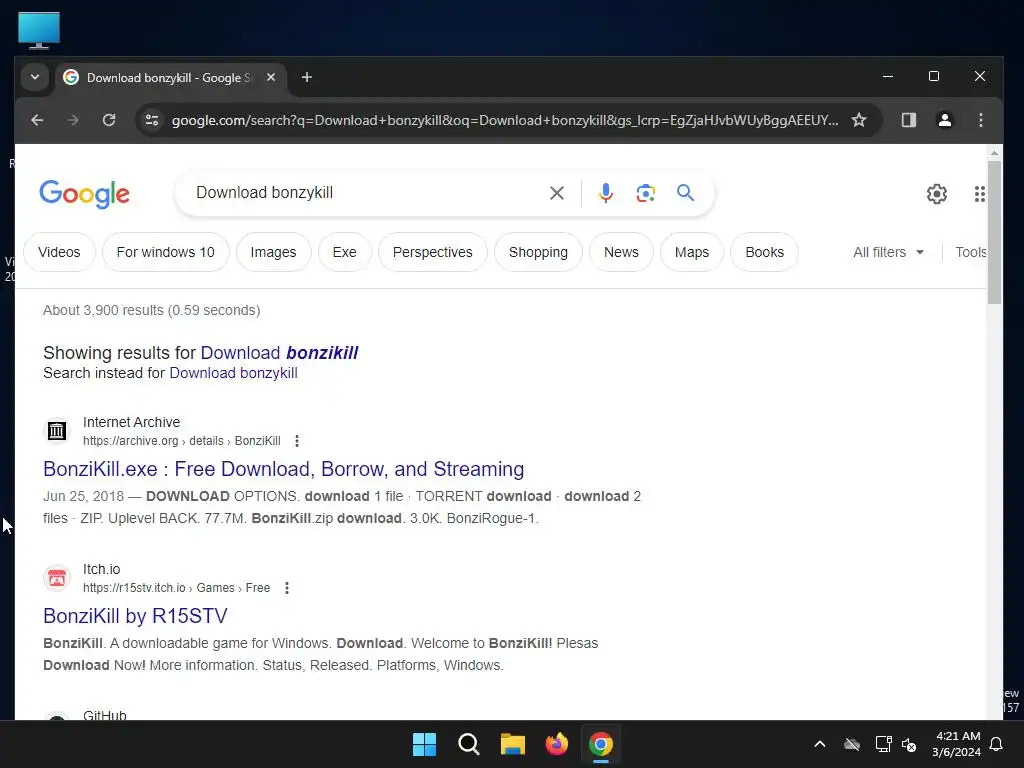The image size is (1024, 768).
Task: Search instead for Download bonzykill
Action: [x=233, y=373]
